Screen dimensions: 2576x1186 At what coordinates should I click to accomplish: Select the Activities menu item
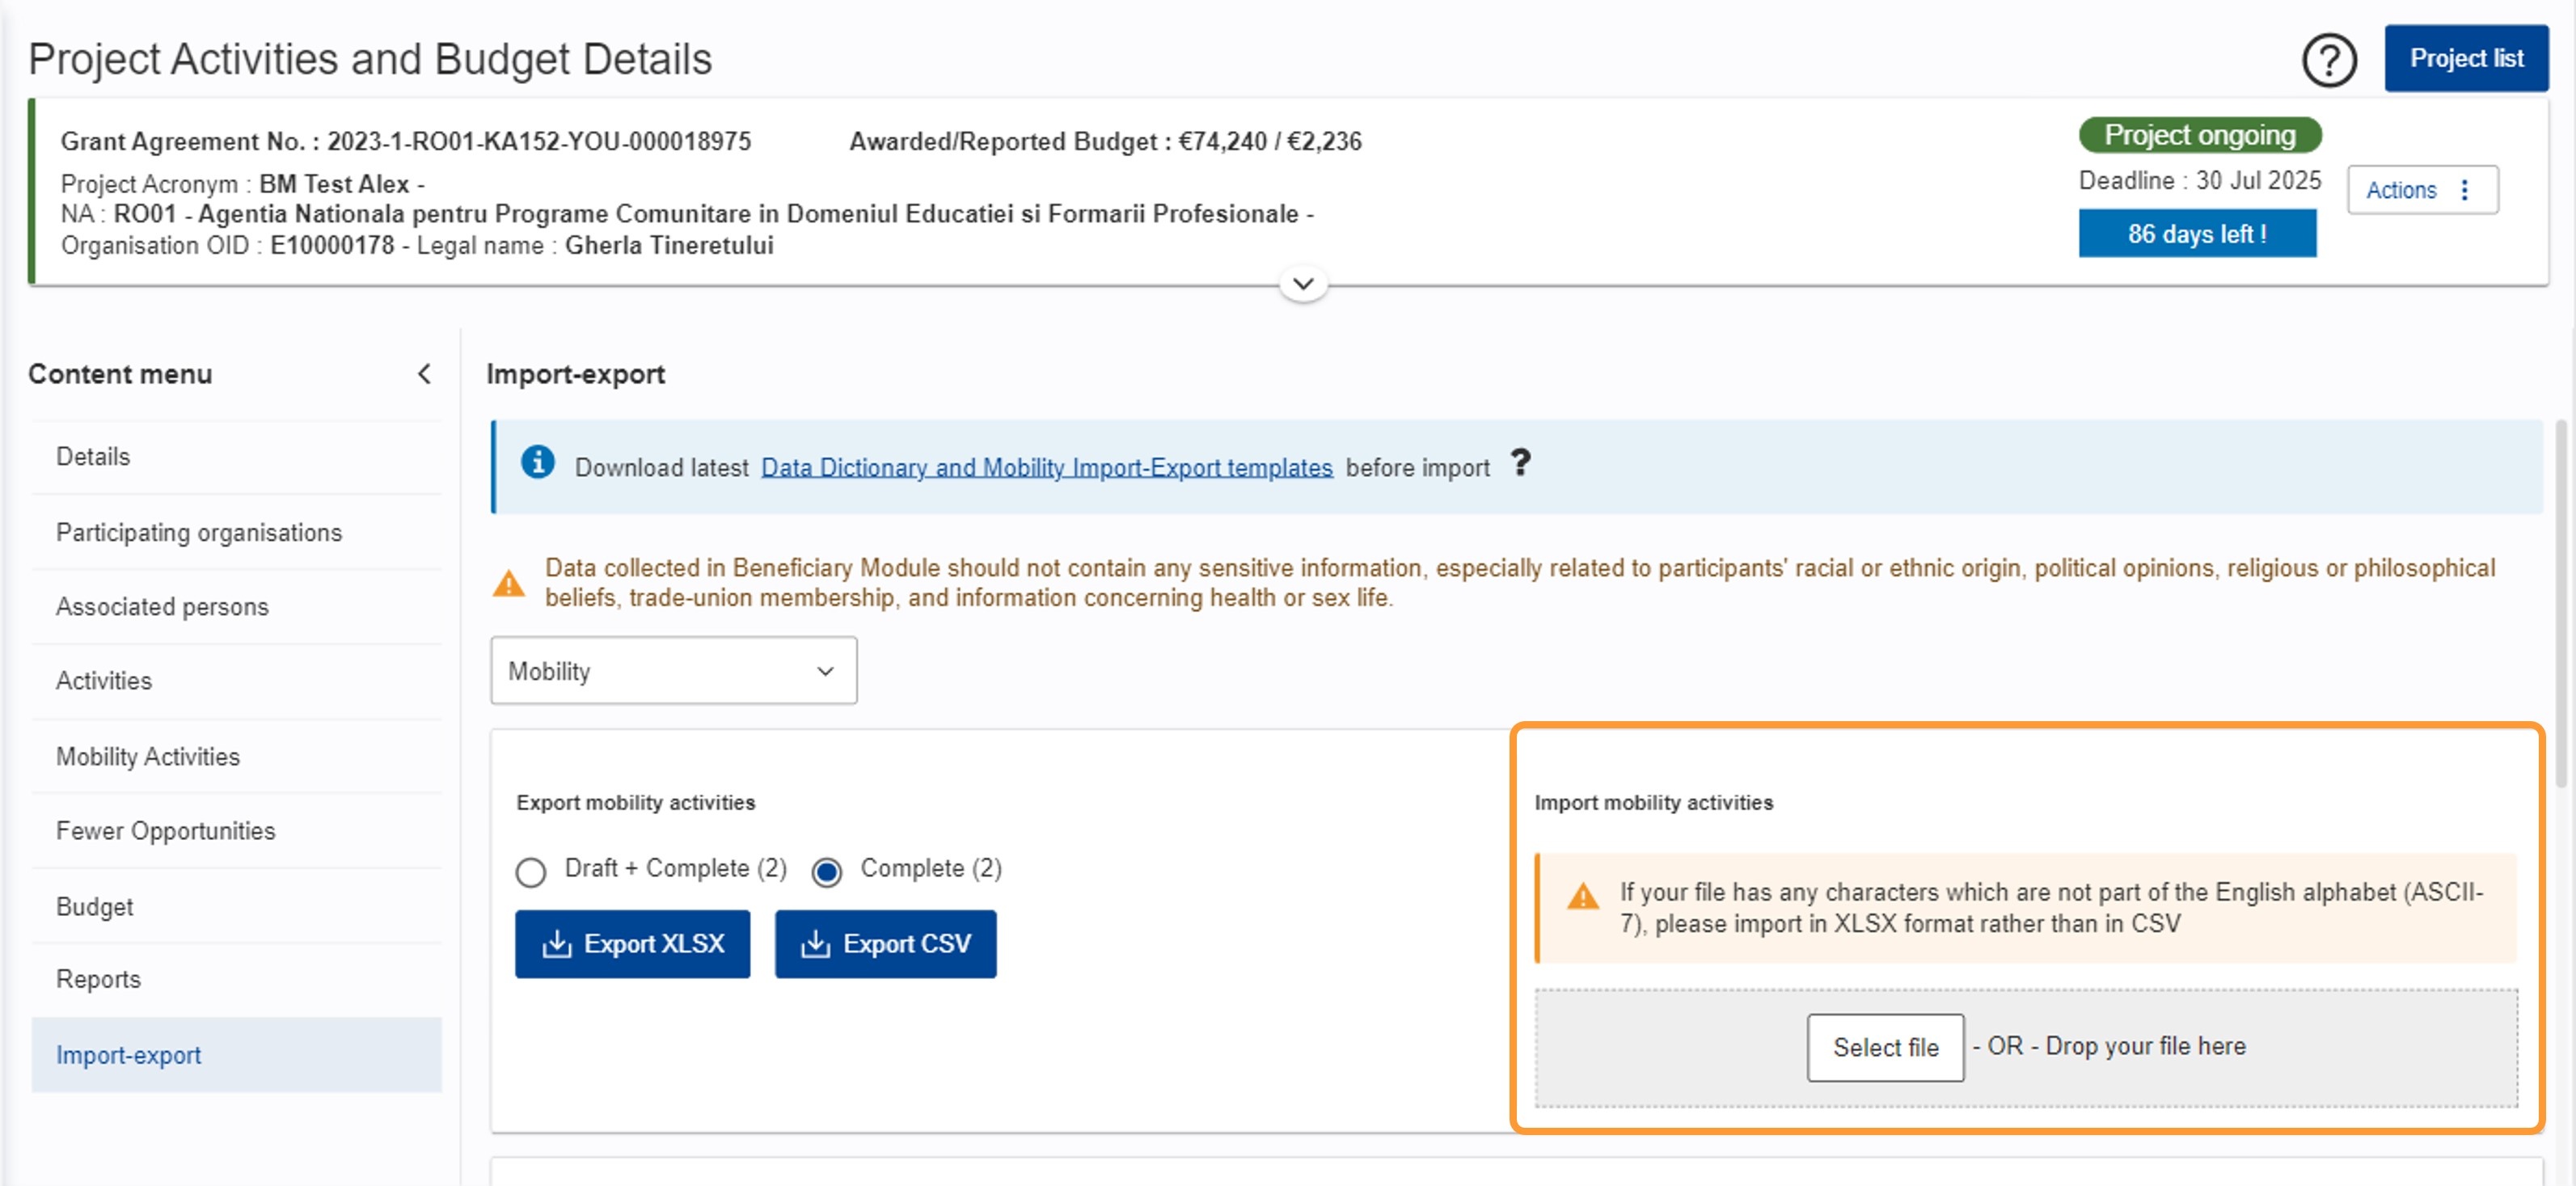click(x=236, y=681)
